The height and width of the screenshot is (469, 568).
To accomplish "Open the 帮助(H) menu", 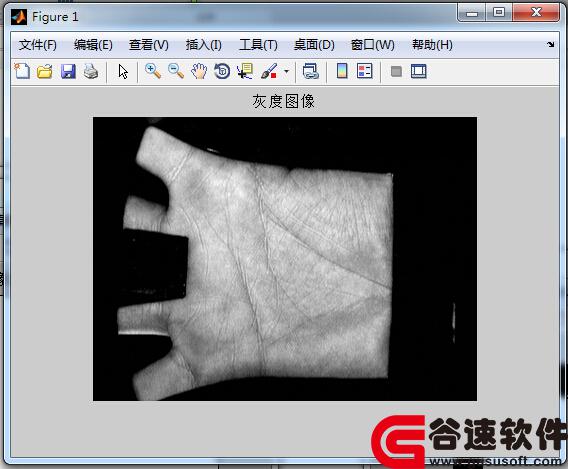I will point(432,45).
